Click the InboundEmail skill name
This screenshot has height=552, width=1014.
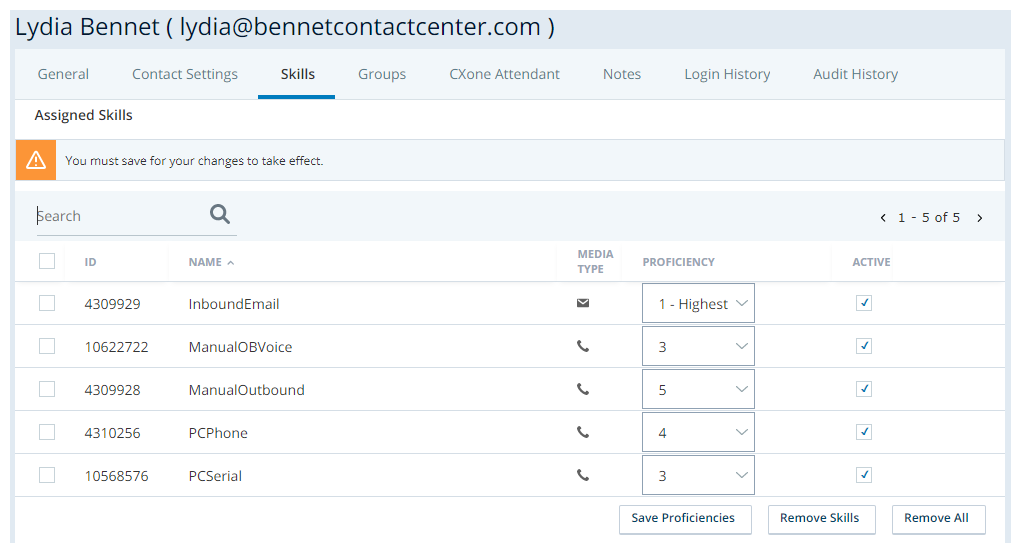(x=234, y=304)
